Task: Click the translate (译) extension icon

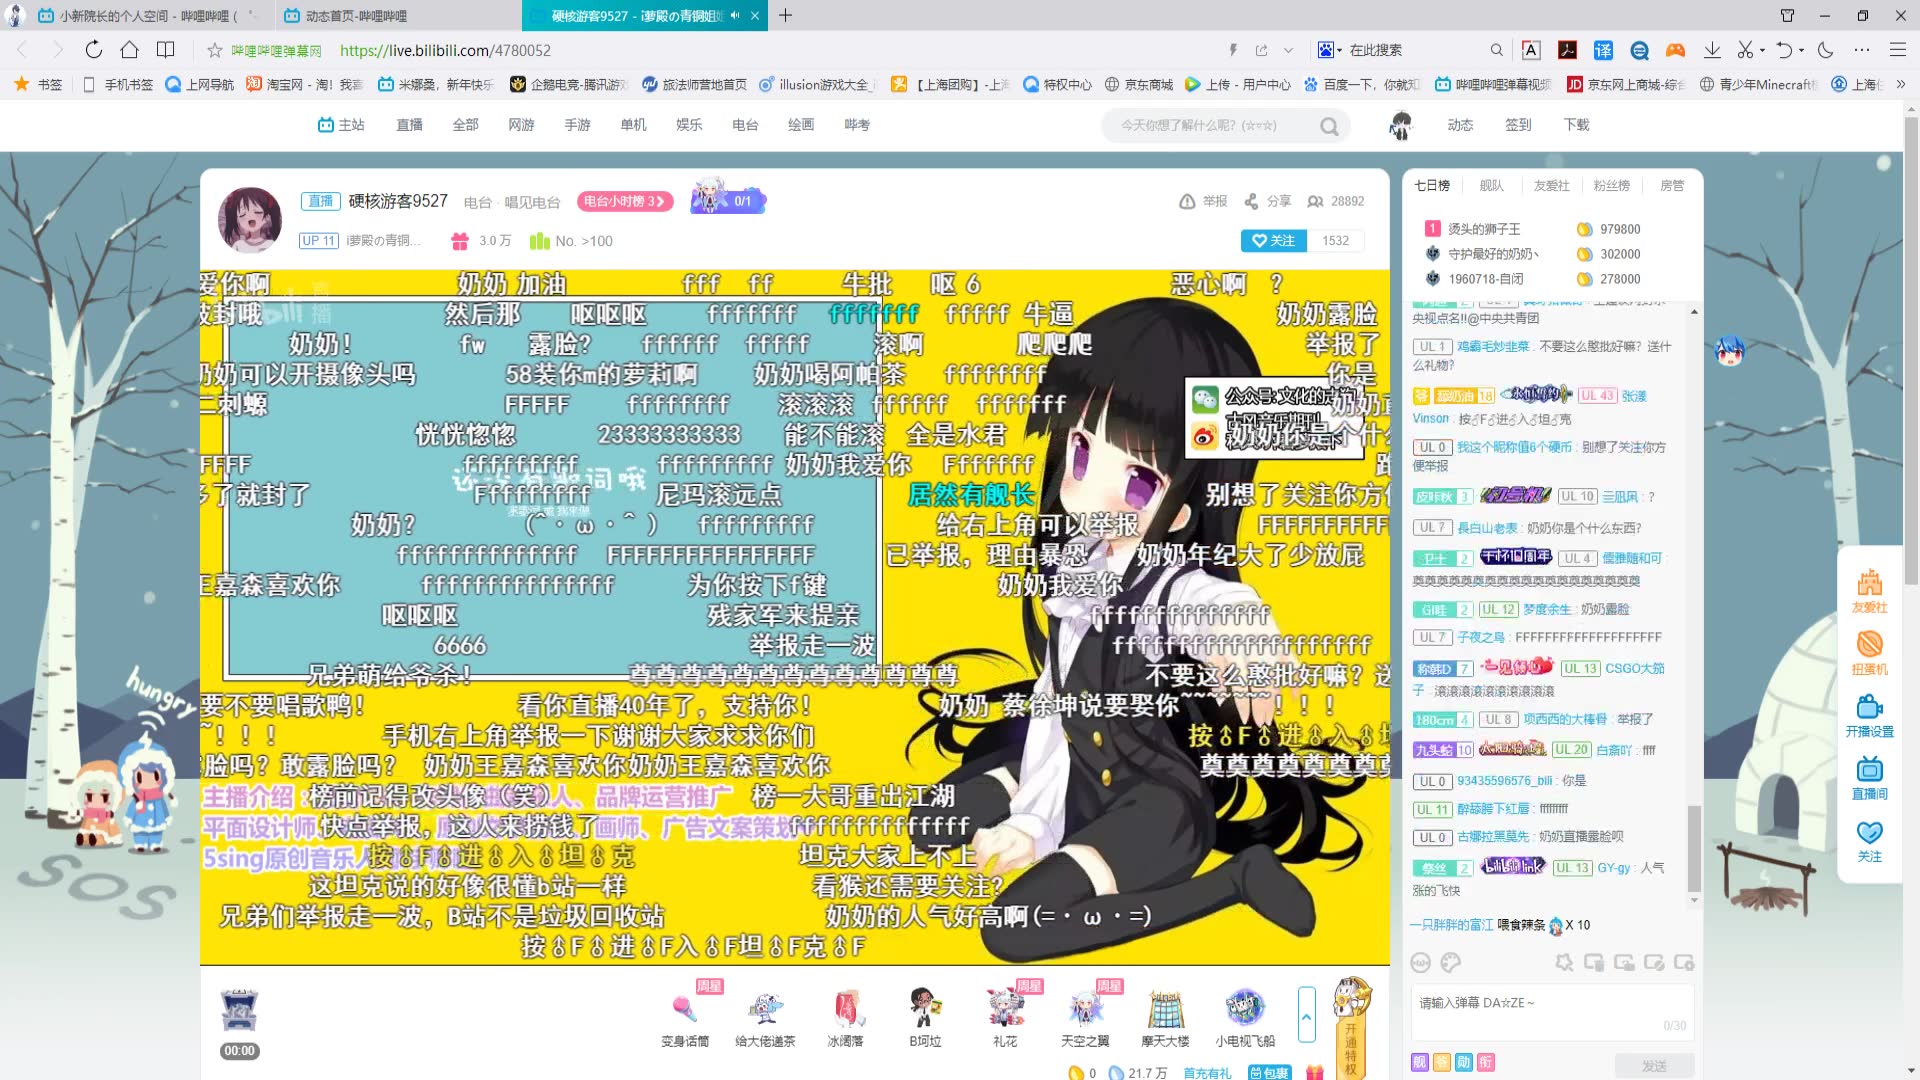Action: click(1603, 50)
